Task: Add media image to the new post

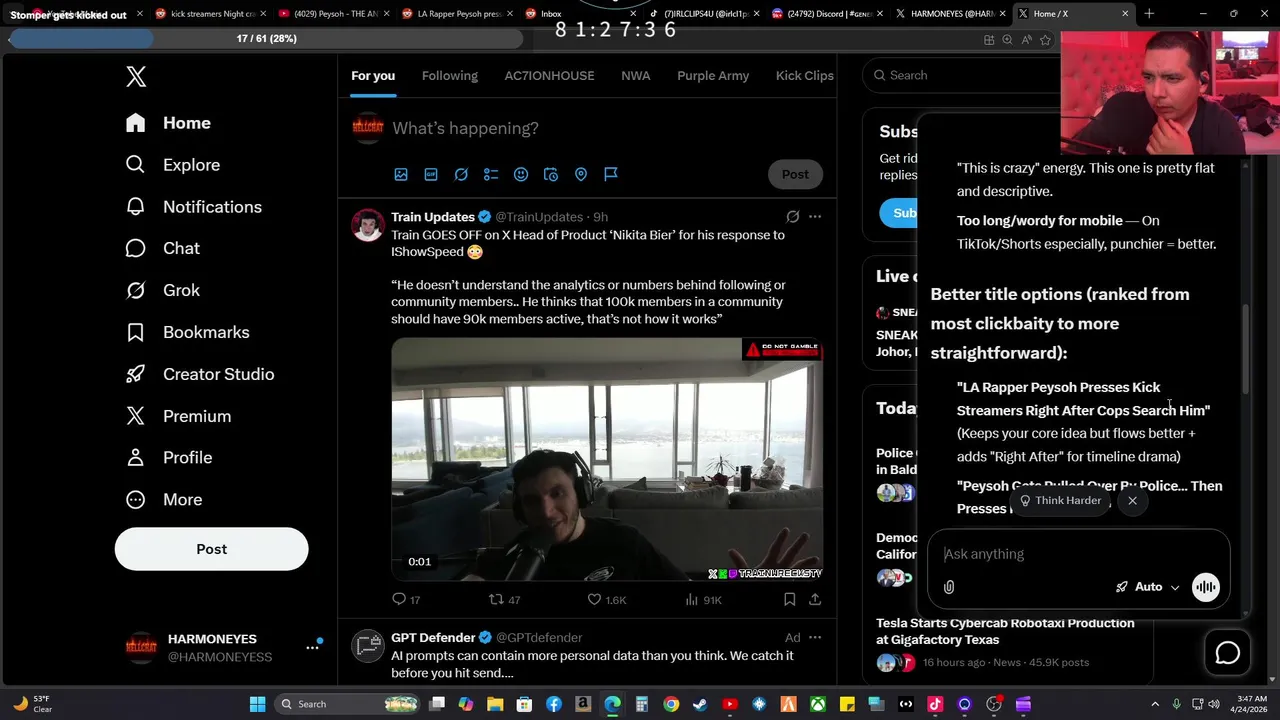Action: pos(401,174)
